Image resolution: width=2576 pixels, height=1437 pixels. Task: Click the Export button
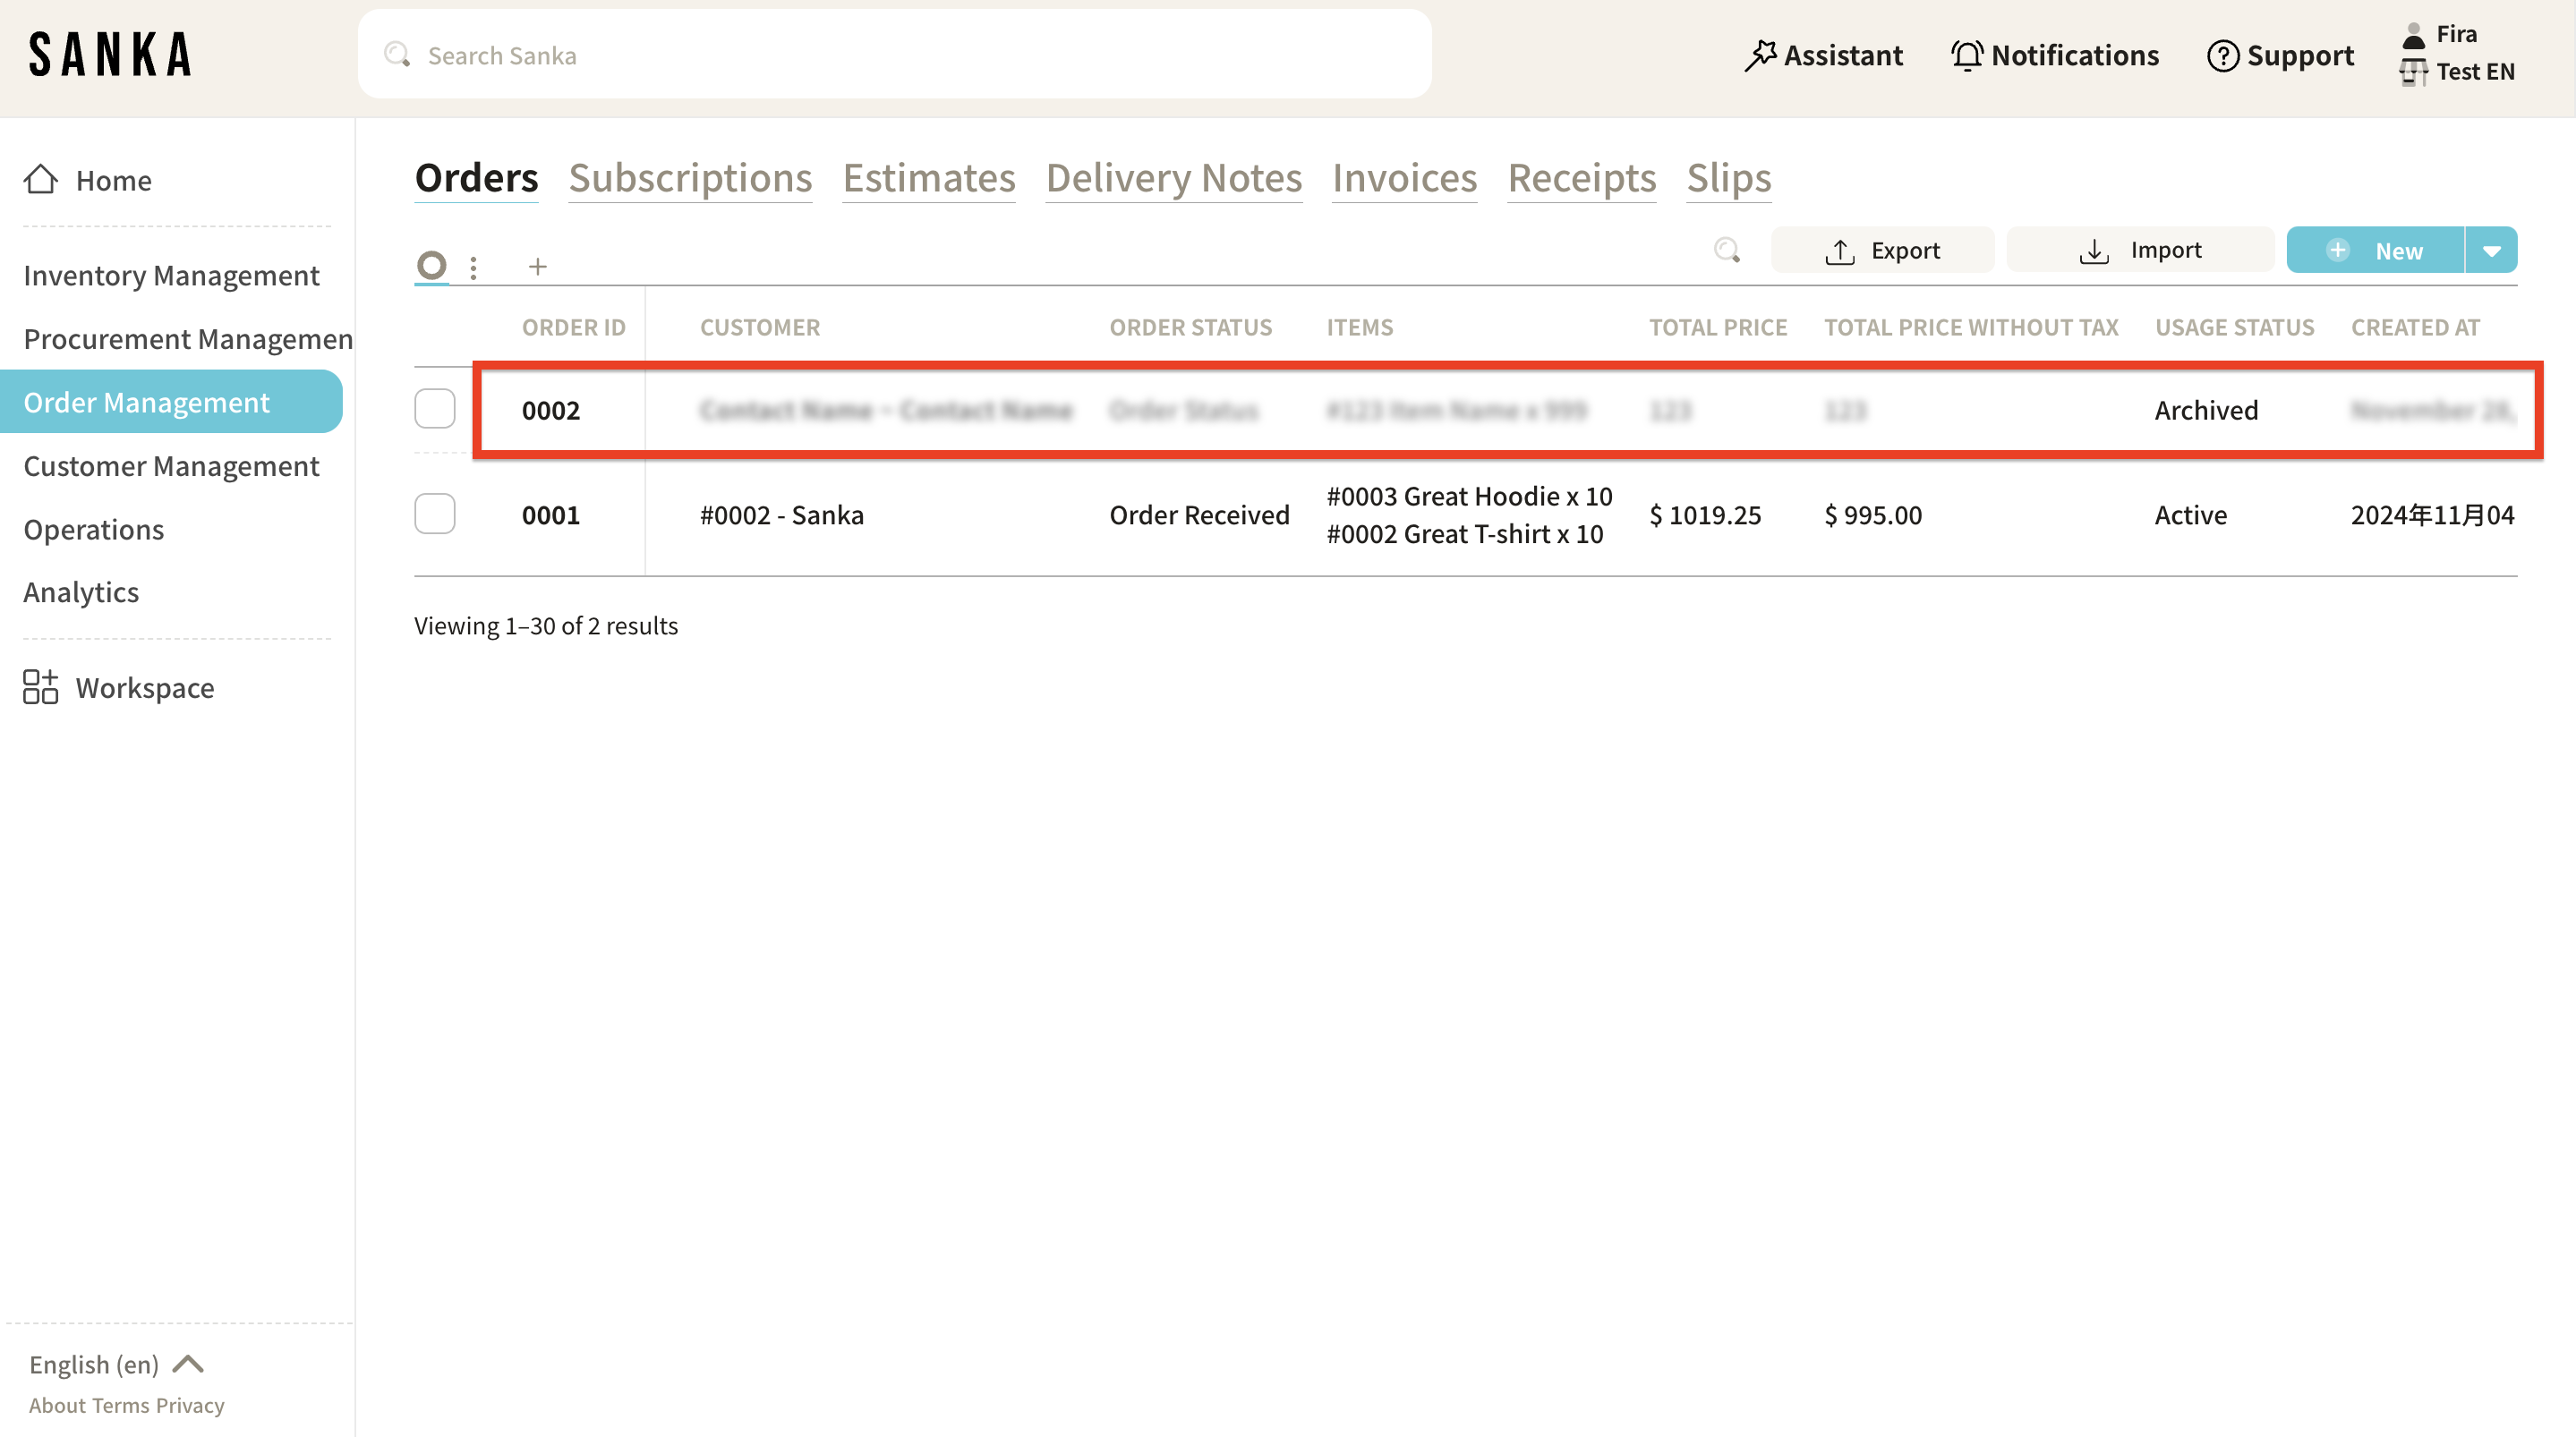1882,251
